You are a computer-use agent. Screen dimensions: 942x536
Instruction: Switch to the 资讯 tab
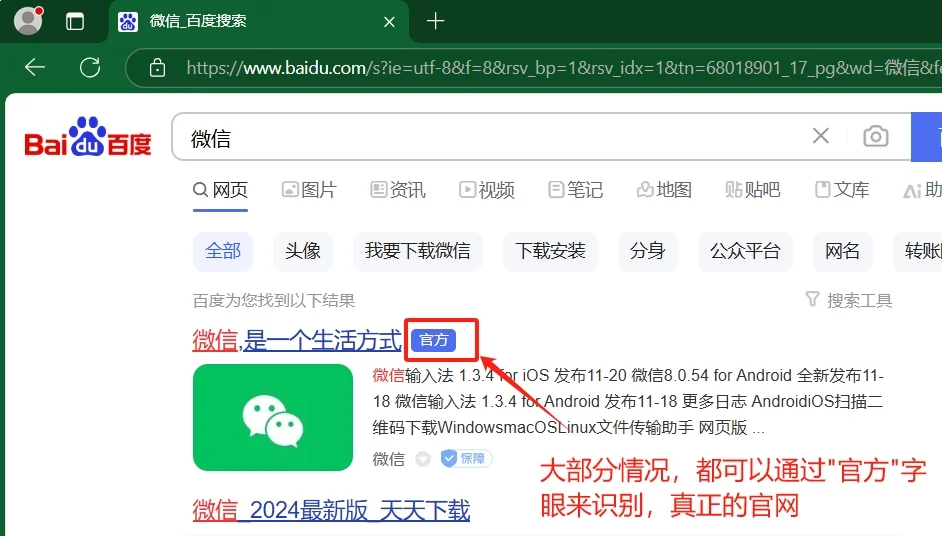point(398,190)
